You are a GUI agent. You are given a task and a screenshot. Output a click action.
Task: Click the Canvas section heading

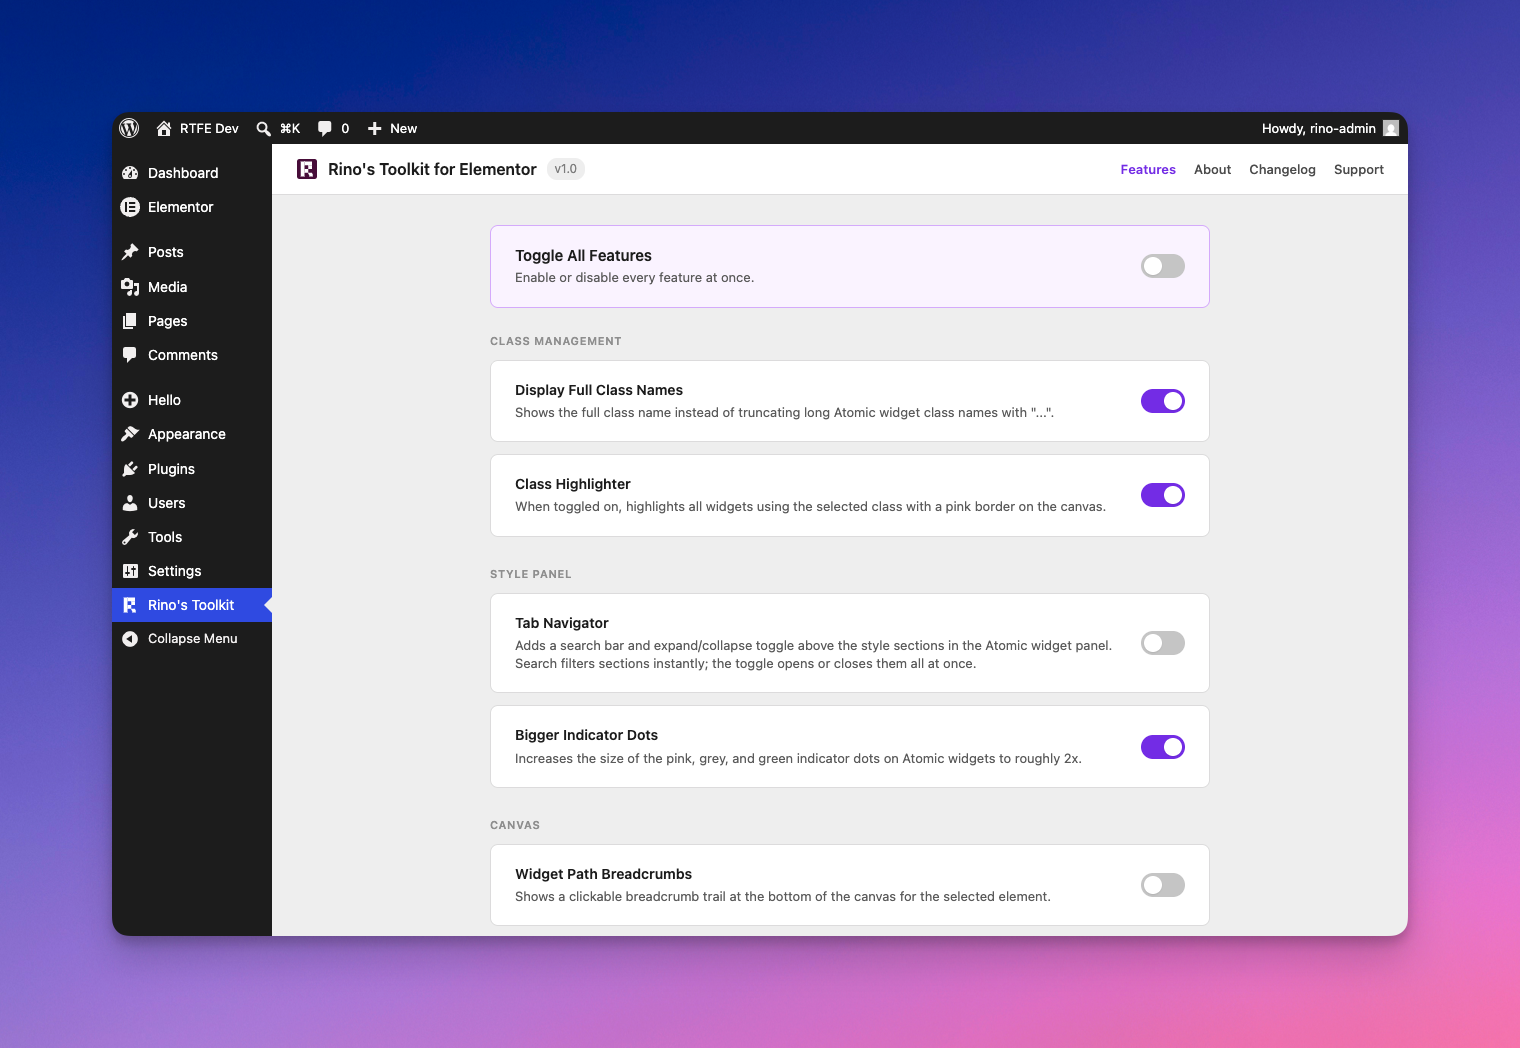click(x=515, y=825)
